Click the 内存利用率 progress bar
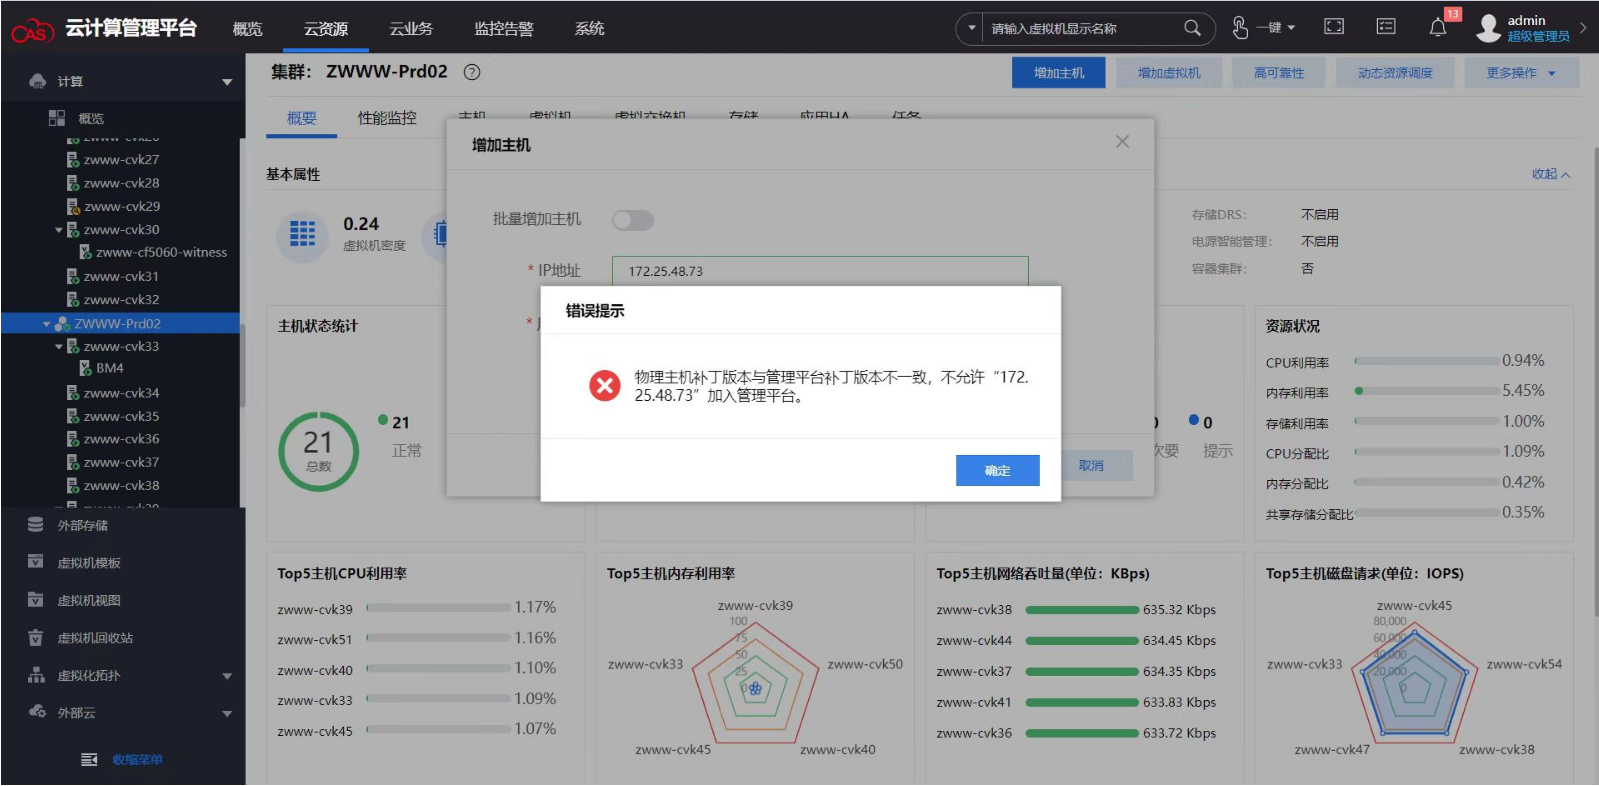 (x=1427, y=391)
